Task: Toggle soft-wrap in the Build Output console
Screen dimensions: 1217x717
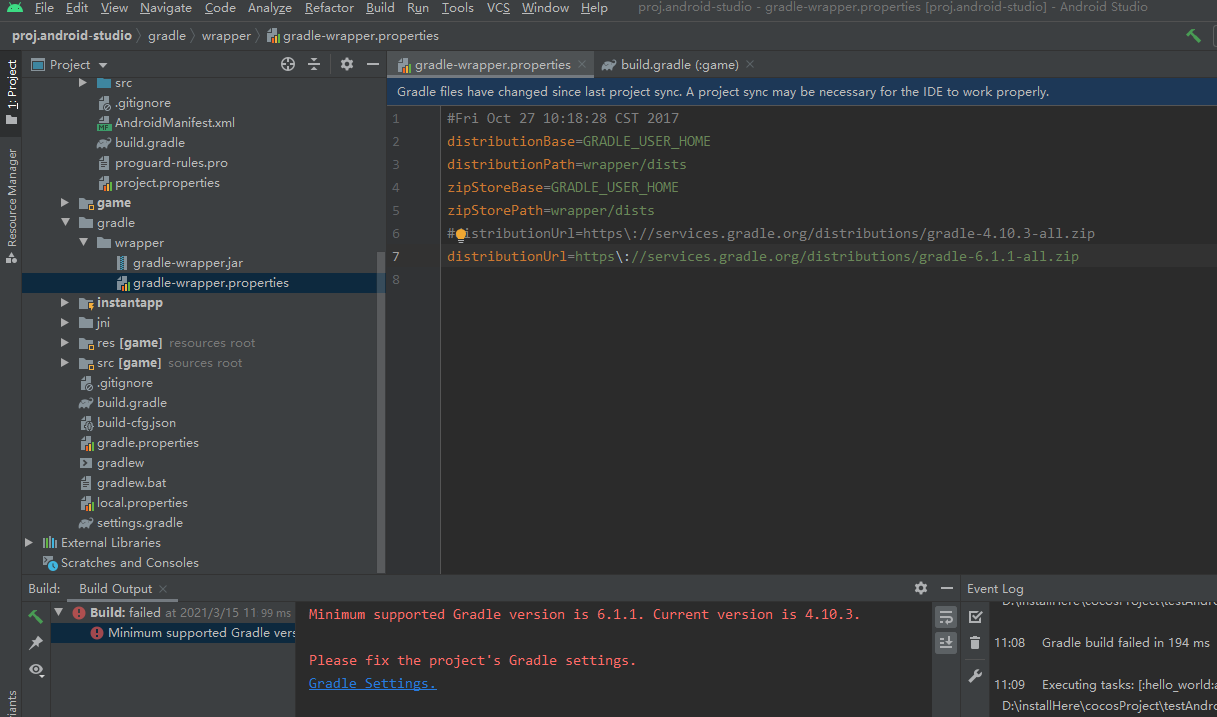Action: [x=945, y=617]
